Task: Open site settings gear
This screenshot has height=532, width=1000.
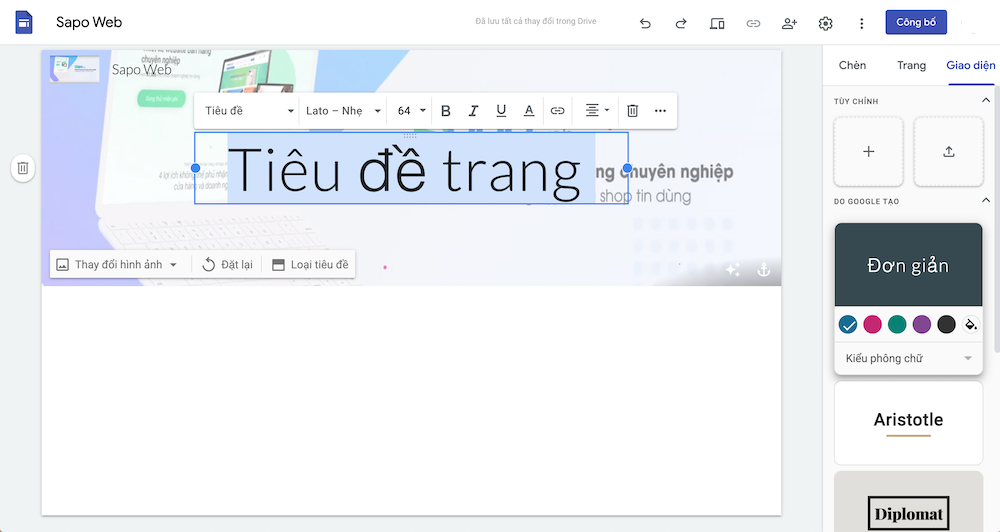Action: point(825,24)
